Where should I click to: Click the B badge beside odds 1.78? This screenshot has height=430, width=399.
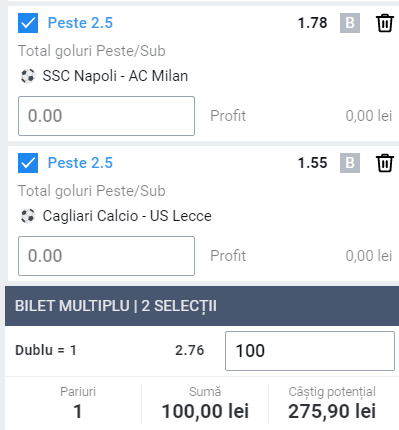click(x=350, y=23)
